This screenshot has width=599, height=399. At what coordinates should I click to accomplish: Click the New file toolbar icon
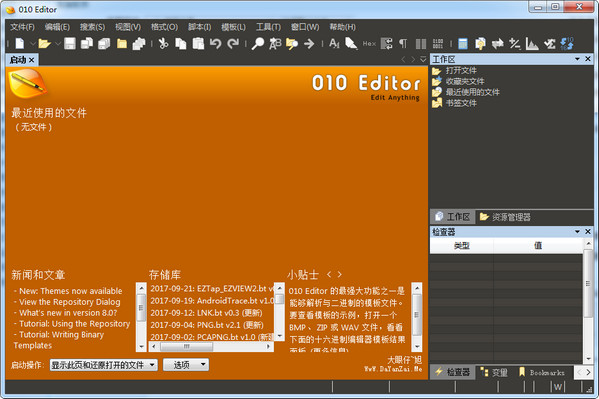click(20, 44)
